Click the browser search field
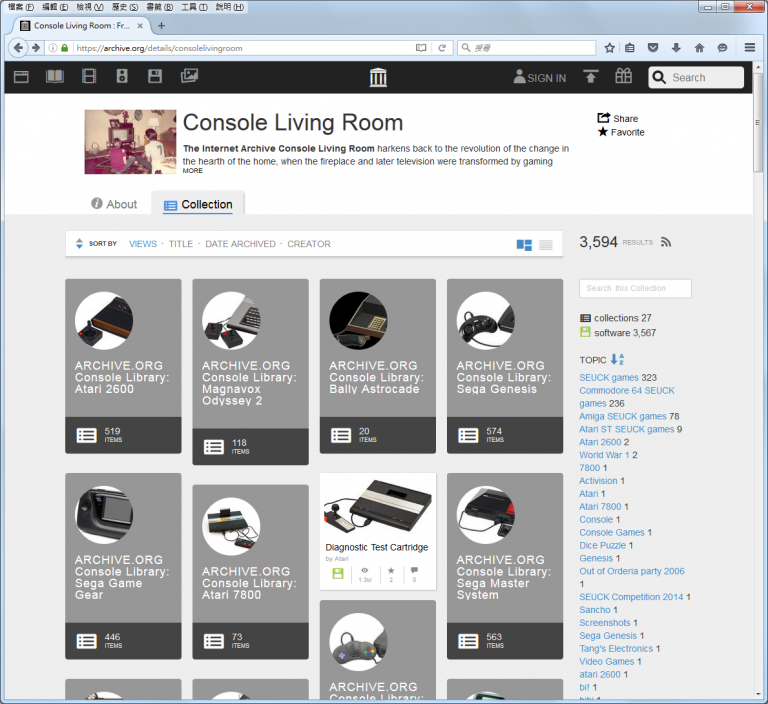The image size is (768, 704). tap(527, 48)
